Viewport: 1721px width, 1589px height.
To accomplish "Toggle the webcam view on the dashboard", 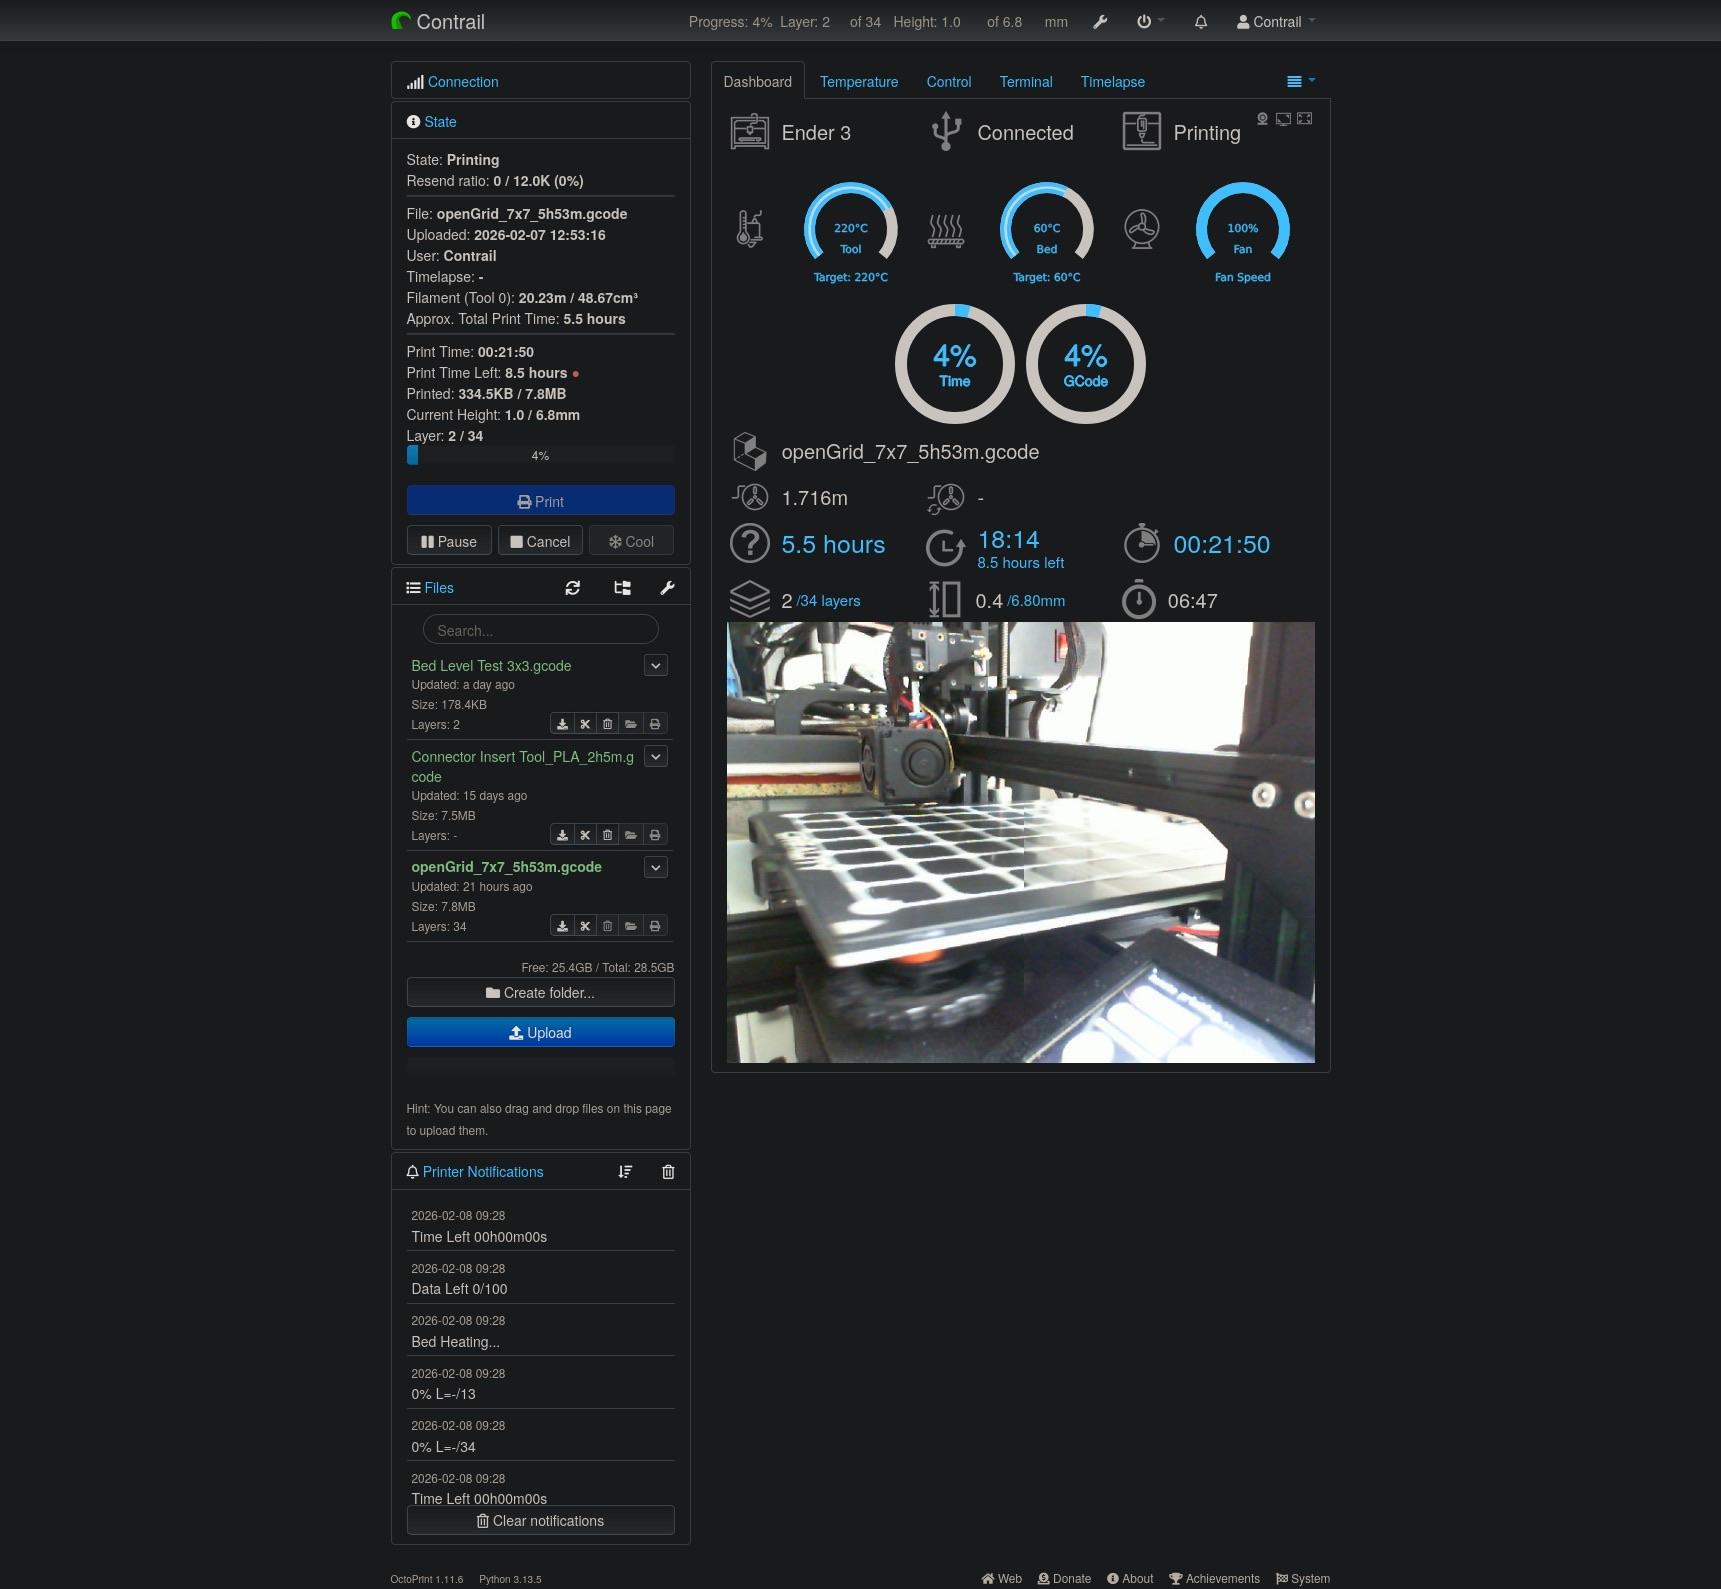I will click(1262, 119).
